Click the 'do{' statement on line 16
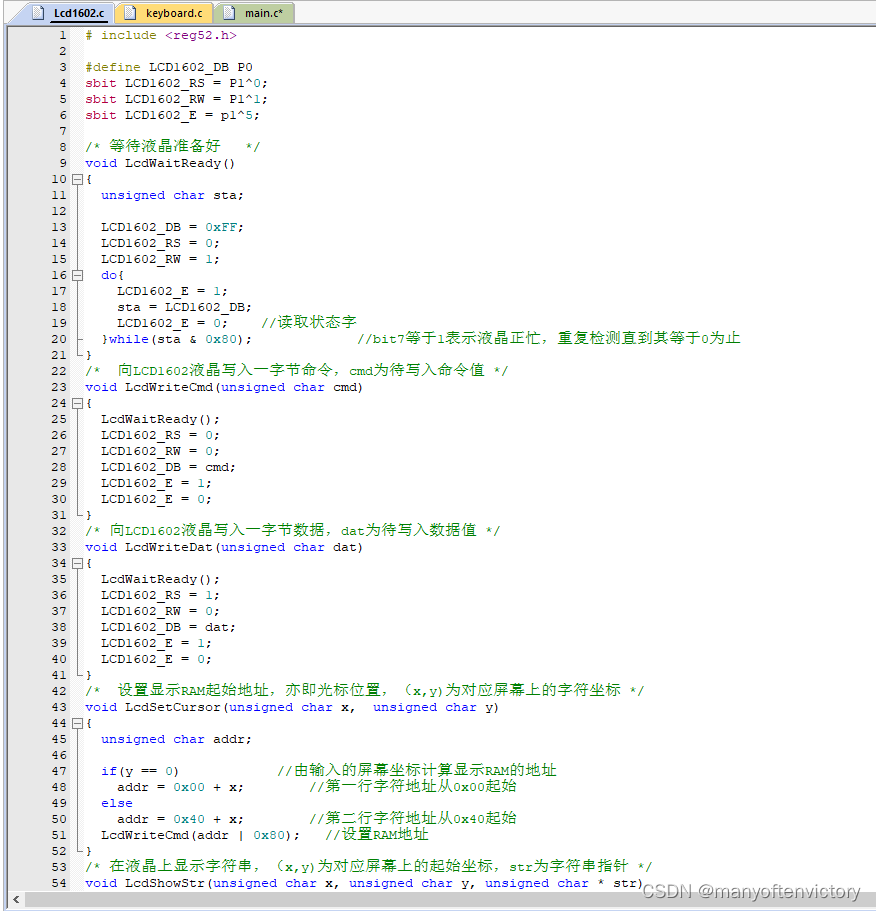The height and width of the screenshot is (911, 876). pyautogui.click(x=112, y=275)
